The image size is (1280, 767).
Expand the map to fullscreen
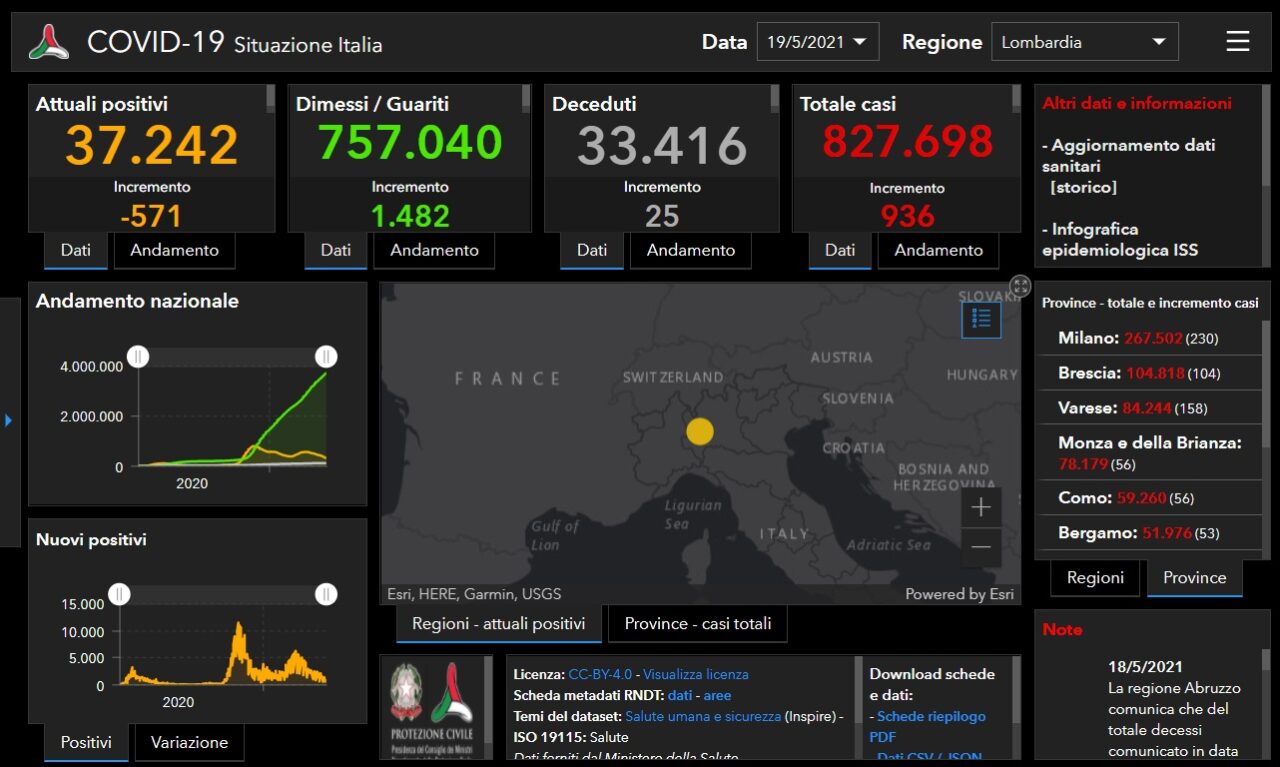click(x=1020, y=286)
